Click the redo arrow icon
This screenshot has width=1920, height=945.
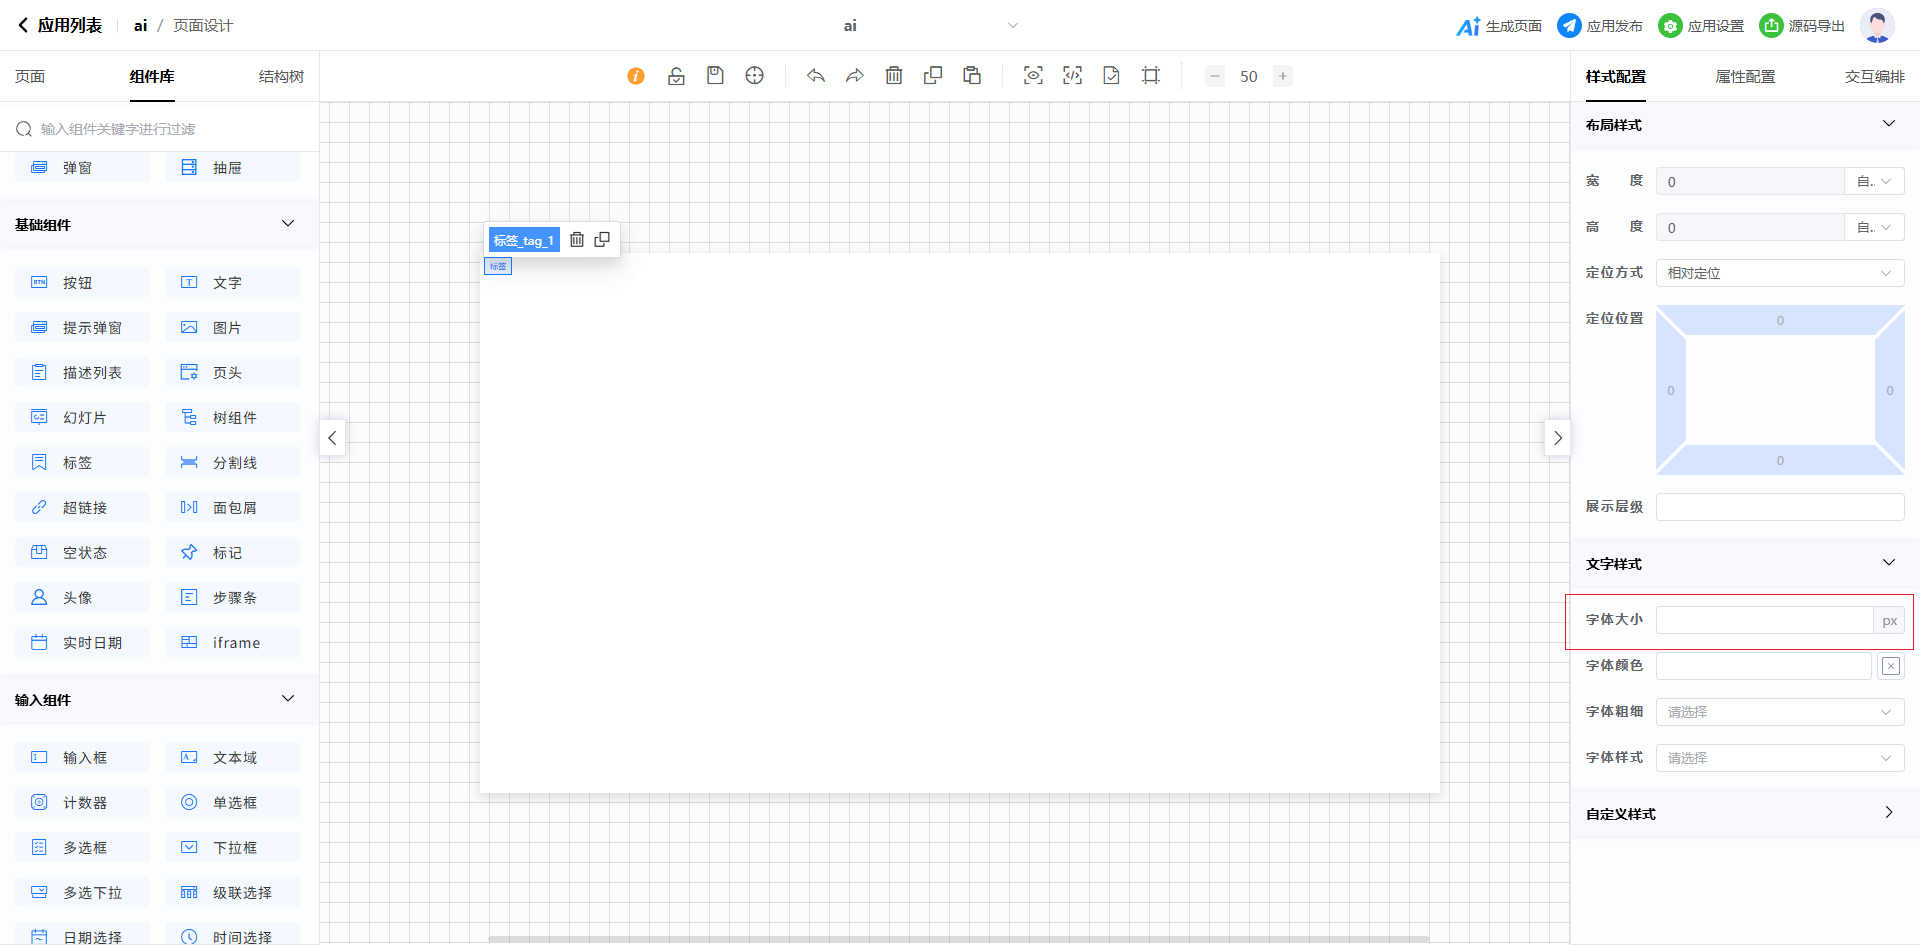click(854, 76)
